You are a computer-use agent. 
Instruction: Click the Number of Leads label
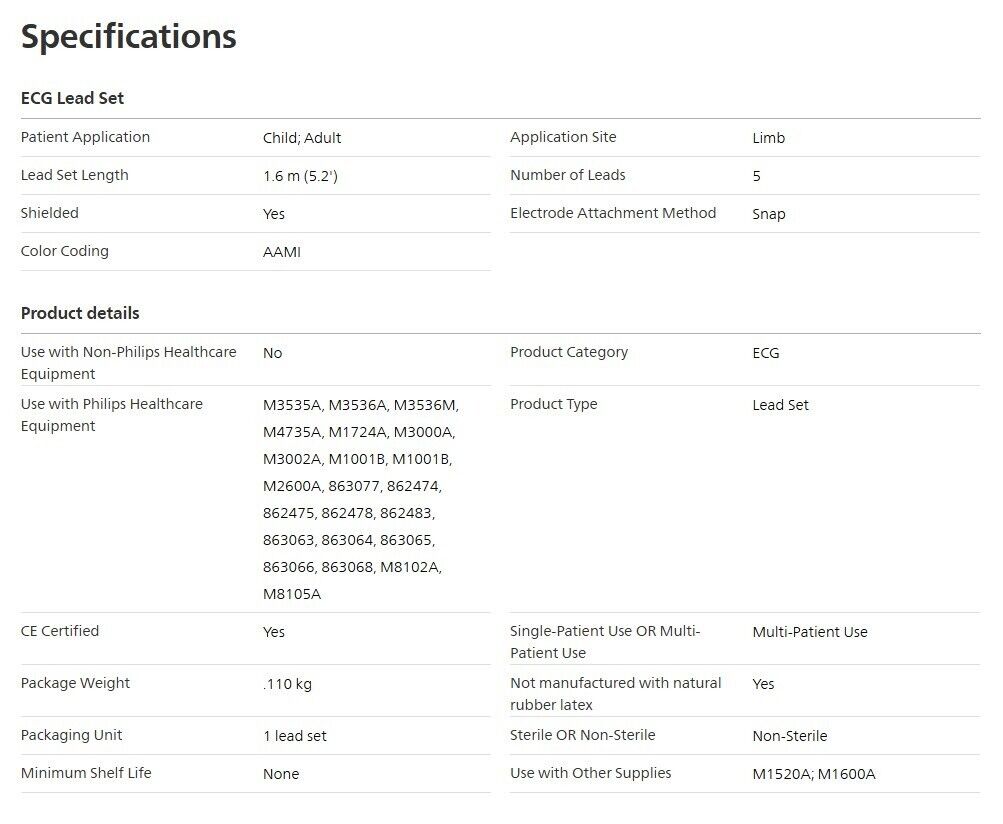point(567,175)
